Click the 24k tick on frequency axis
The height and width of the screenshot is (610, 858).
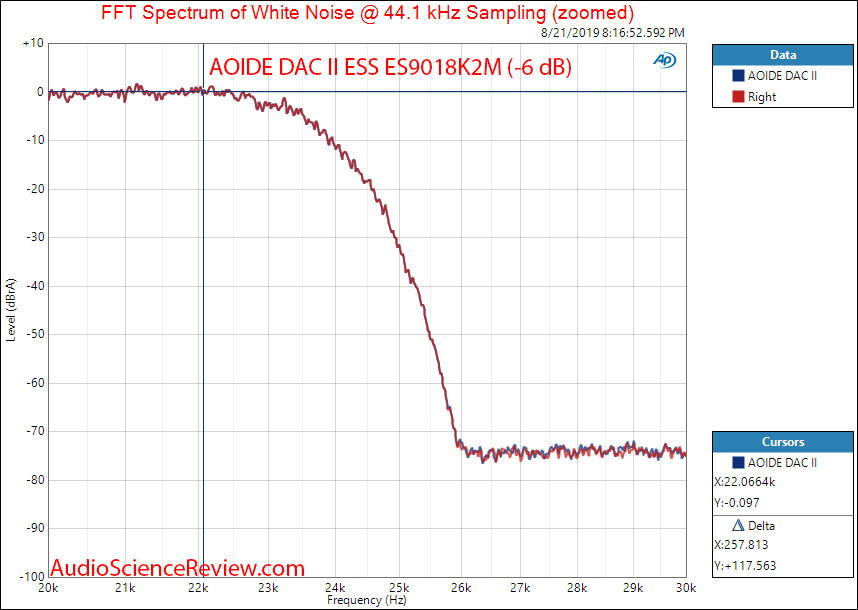(x=335, y=588)
